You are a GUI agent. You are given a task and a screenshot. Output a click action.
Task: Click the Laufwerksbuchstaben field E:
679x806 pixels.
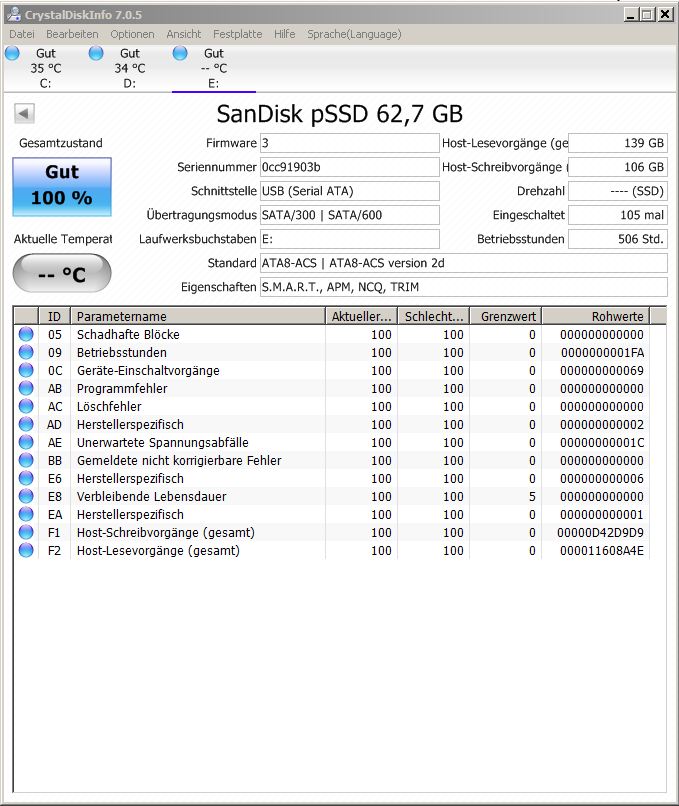tap(350, 239)
